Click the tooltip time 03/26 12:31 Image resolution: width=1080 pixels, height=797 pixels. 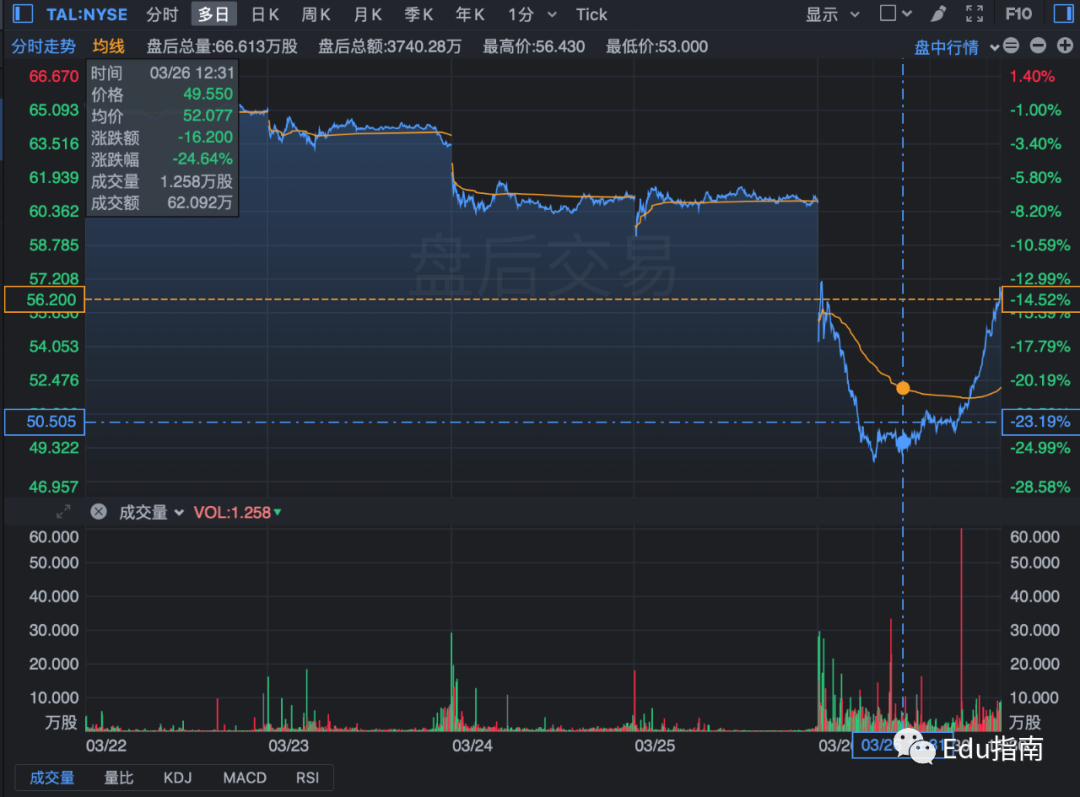192,73
